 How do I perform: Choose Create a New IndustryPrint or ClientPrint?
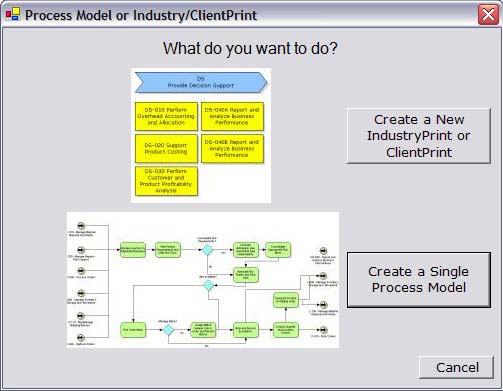[x=419, y=136]
